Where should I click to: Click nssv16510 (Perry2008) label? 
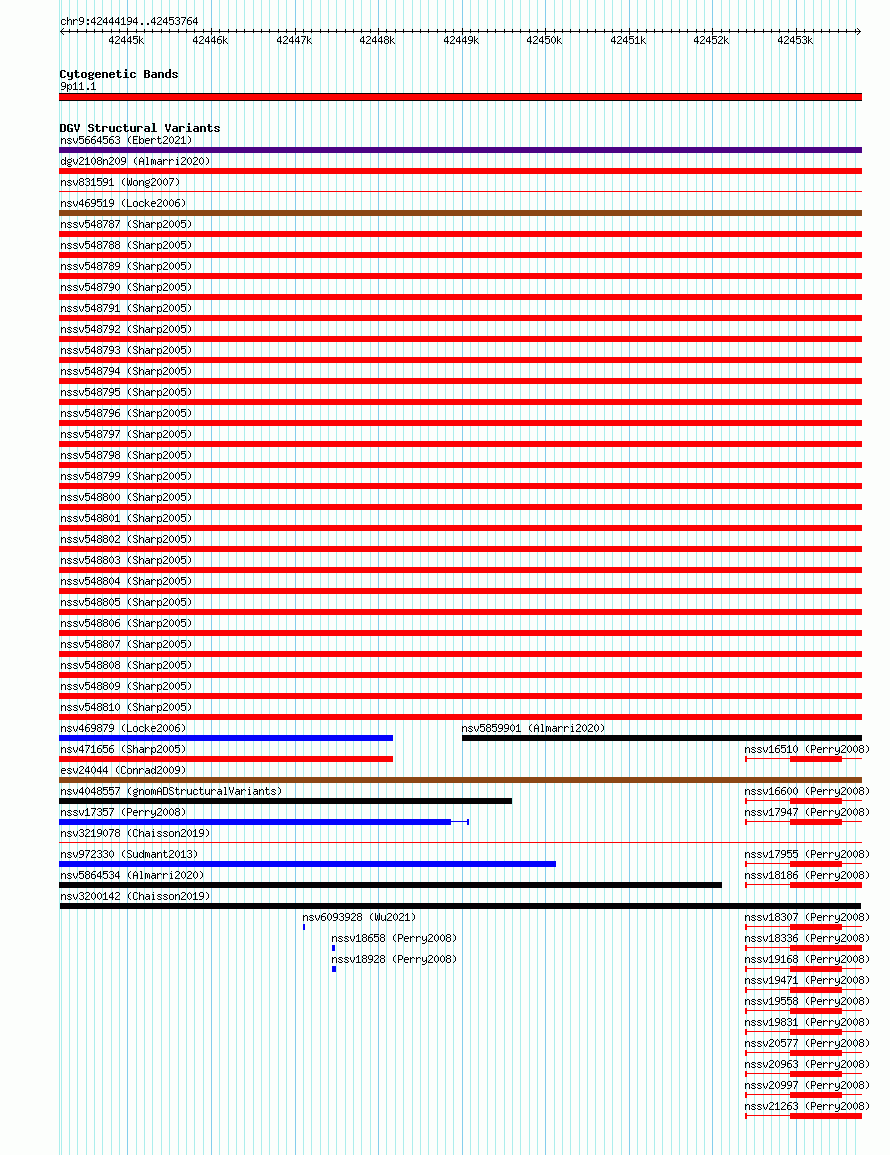pyautogui.click(x=807, y=748)
